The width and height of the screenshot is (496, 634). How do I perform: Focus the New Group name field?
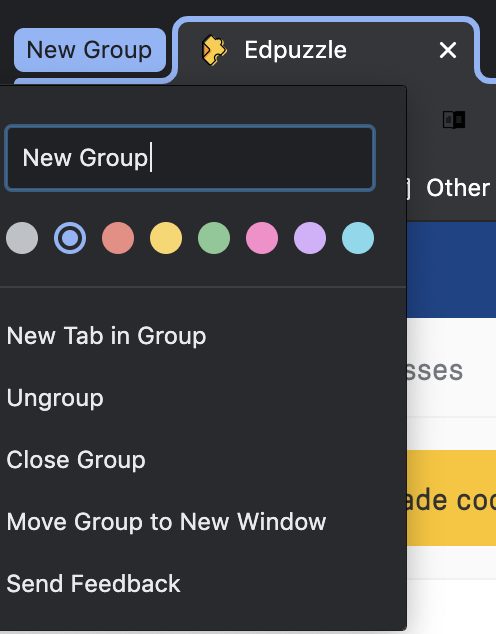pos(190,158)
